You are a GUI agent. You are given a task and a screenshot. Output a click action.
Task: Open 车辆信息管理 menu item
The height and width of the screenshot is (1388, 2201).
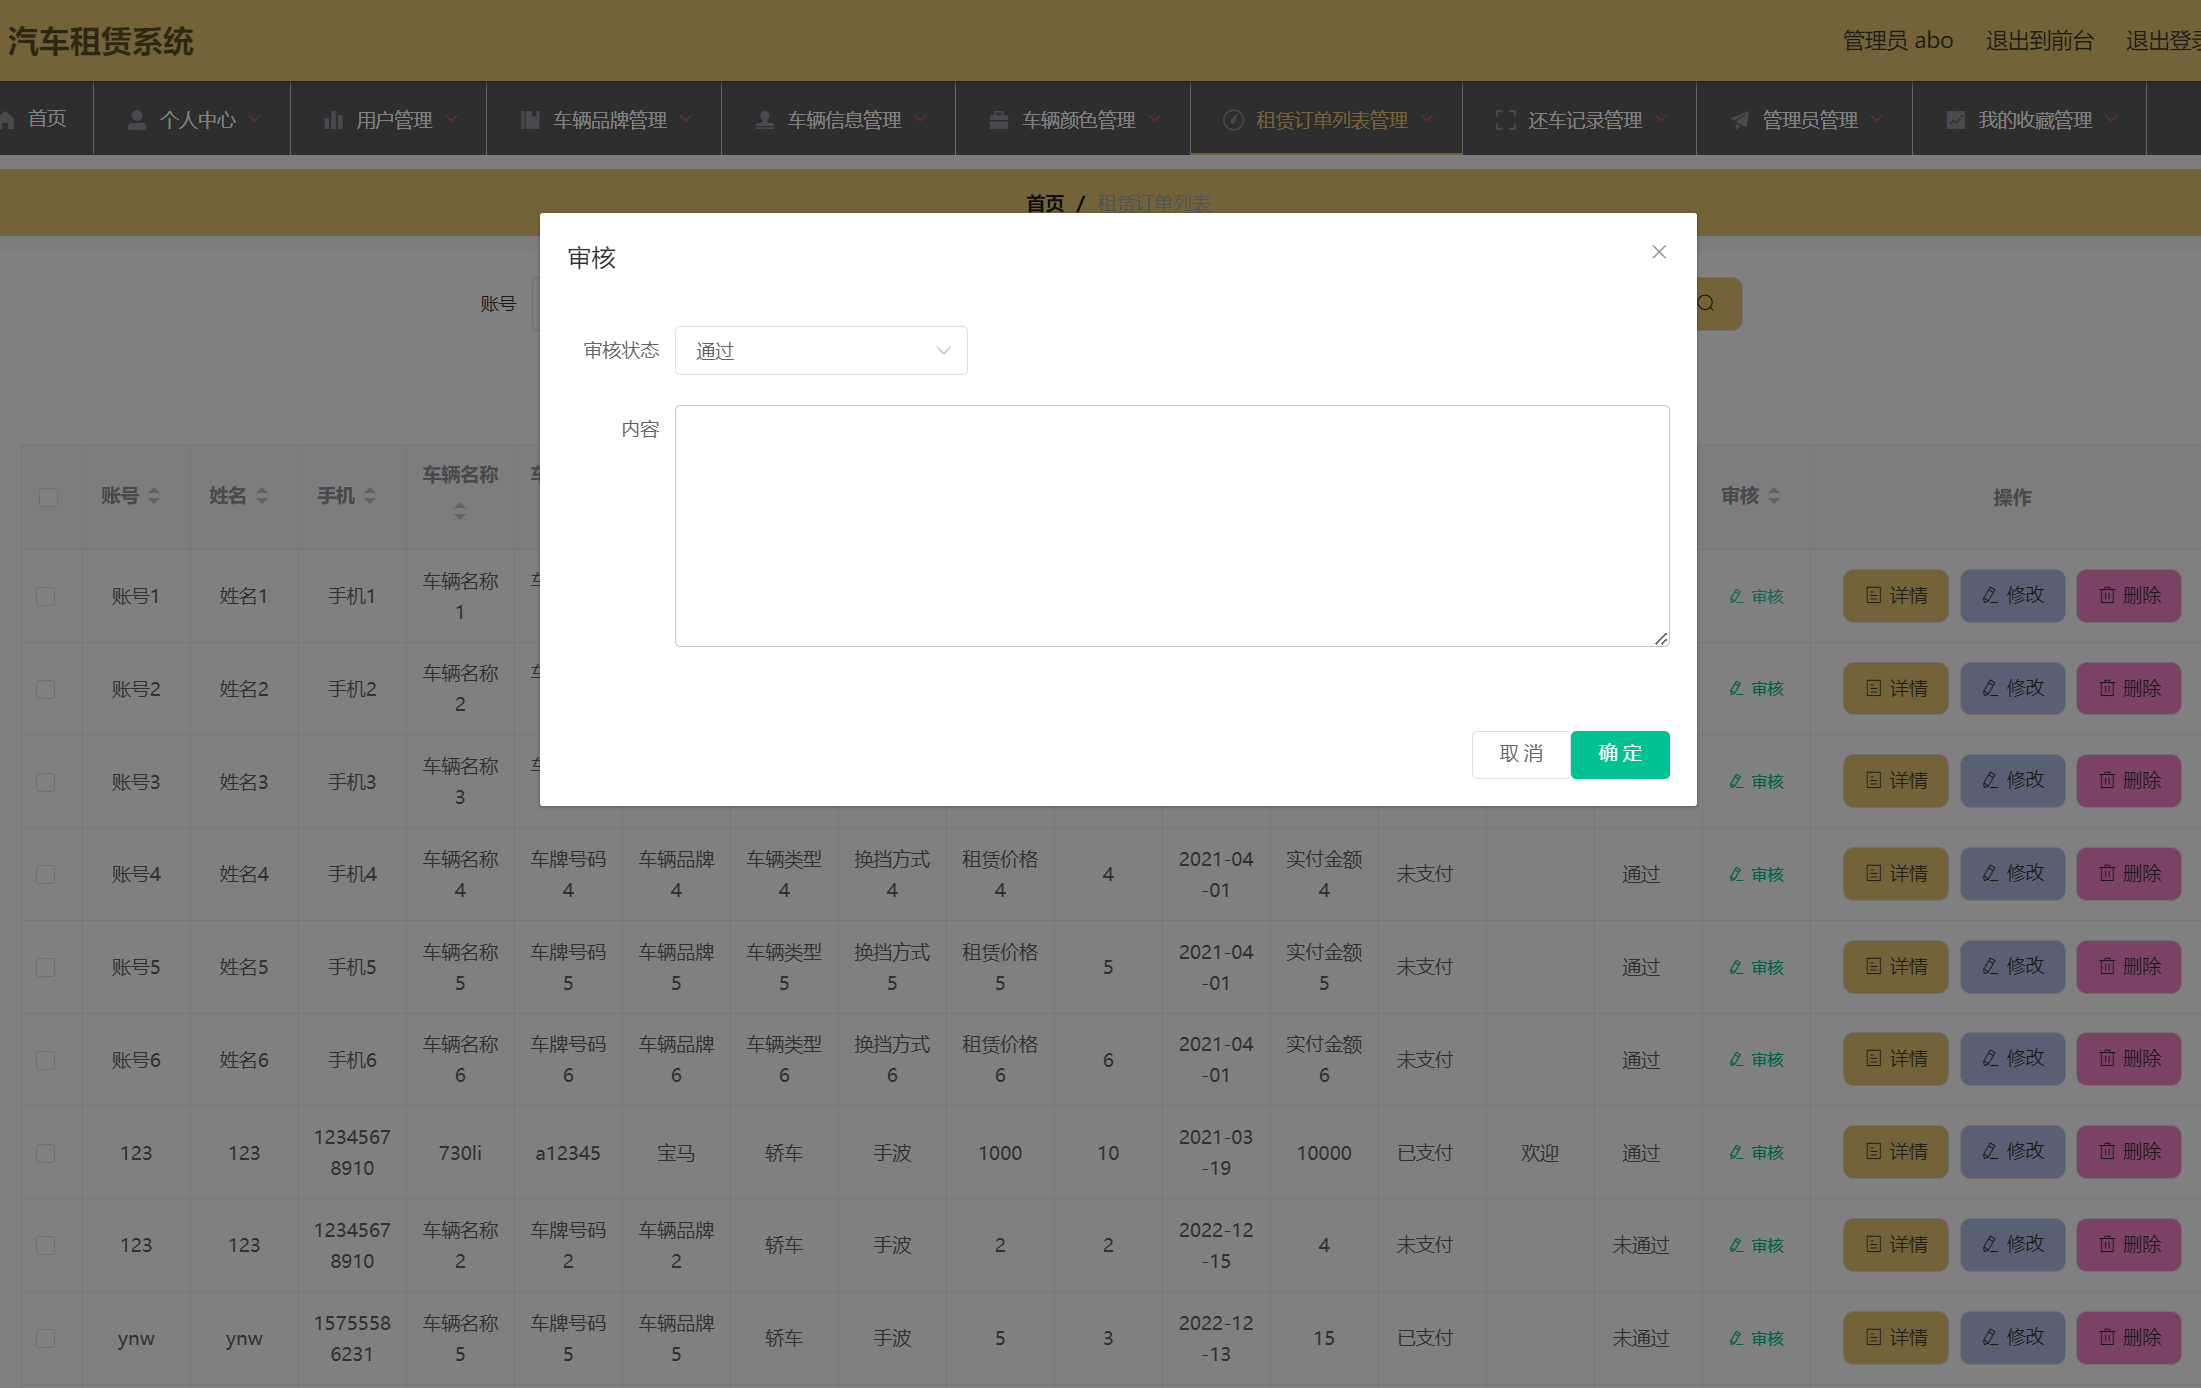844,120
